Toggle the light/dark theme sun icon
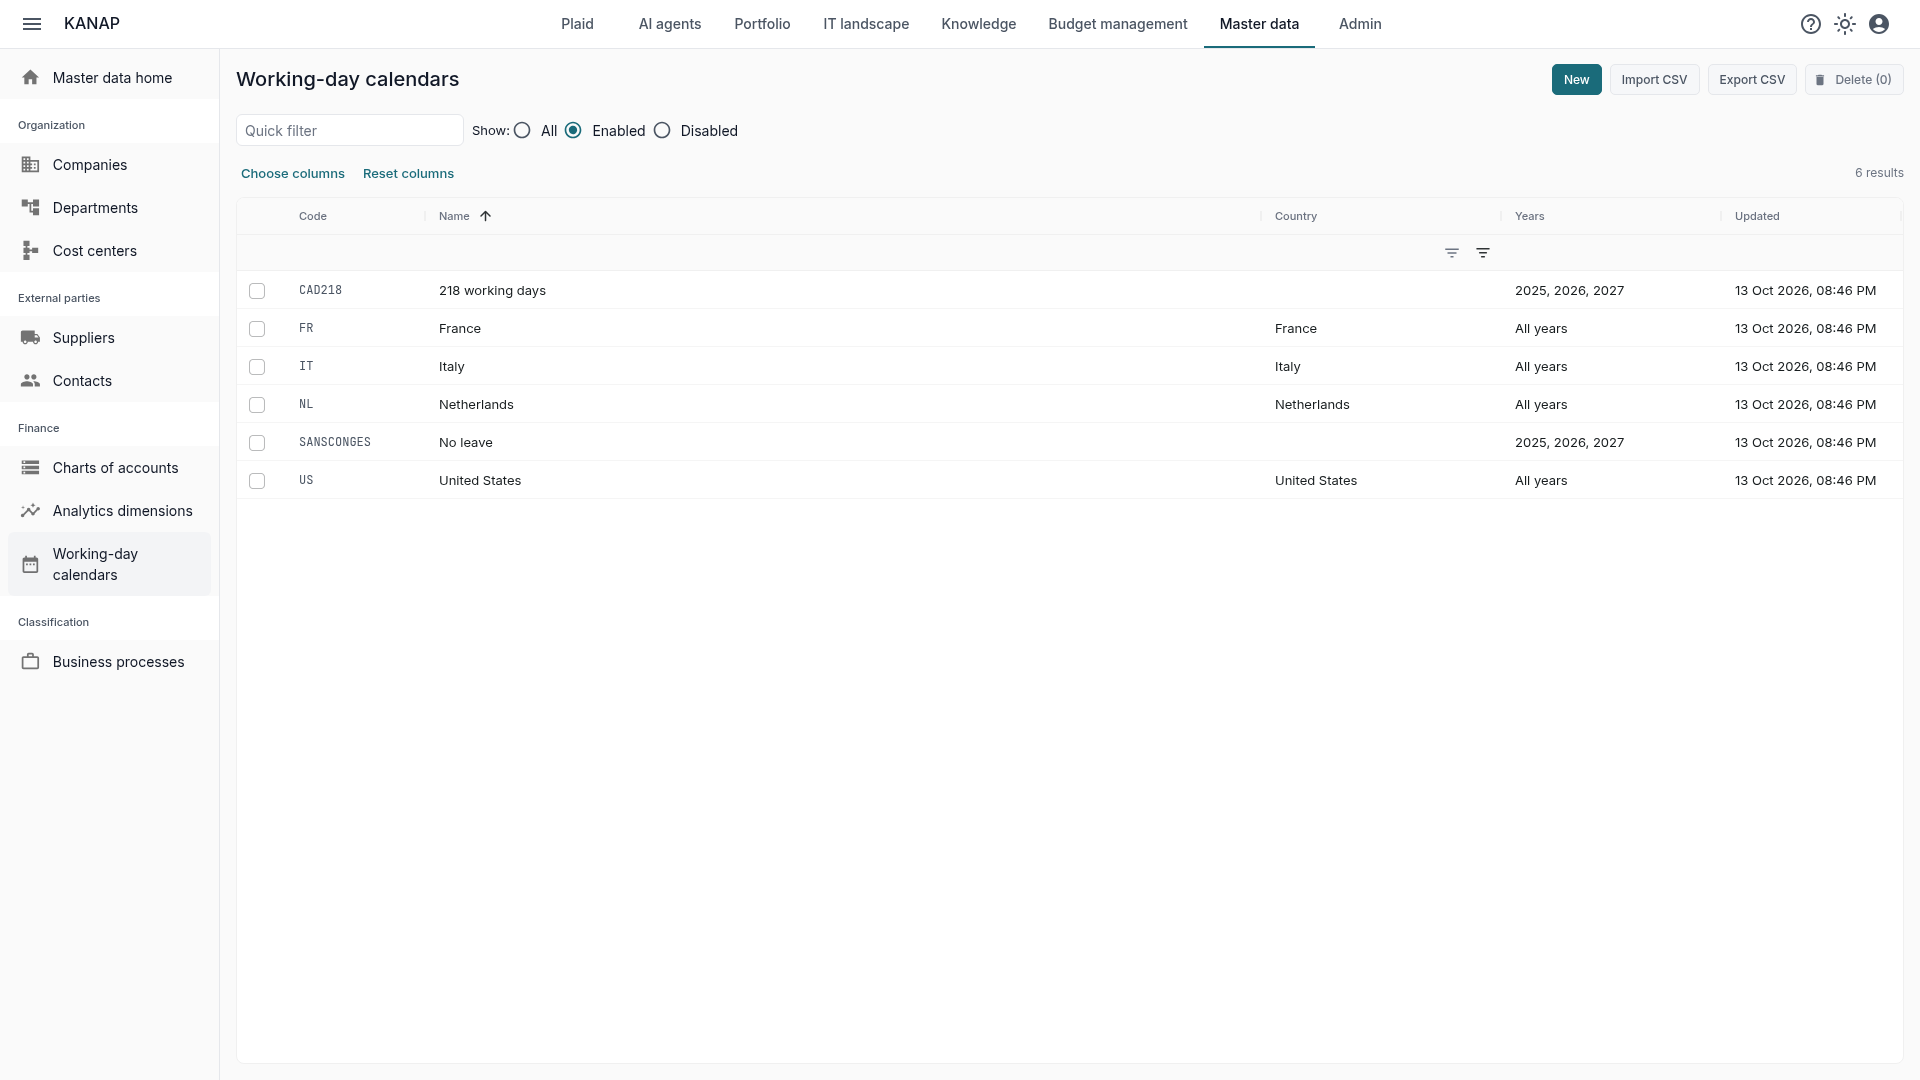 (1845, 24)
